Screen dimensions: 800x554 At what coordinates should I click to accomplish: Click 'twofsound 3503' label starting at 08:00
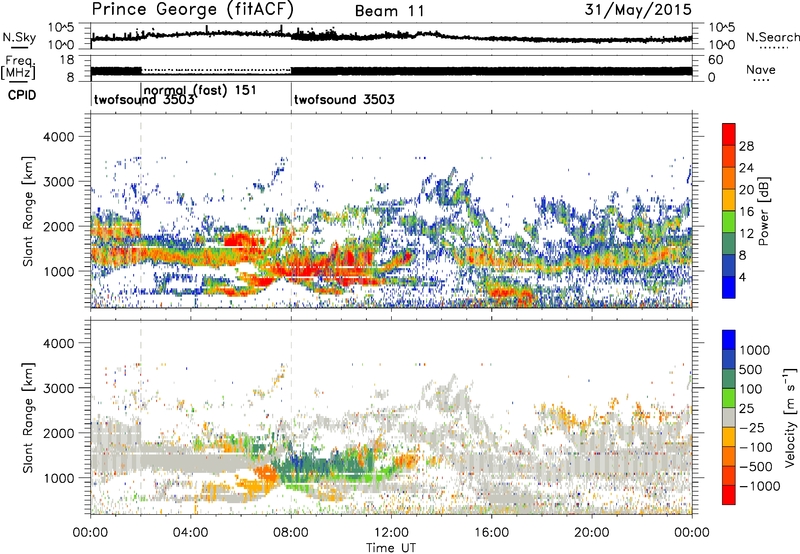click(x=344, y=99)
